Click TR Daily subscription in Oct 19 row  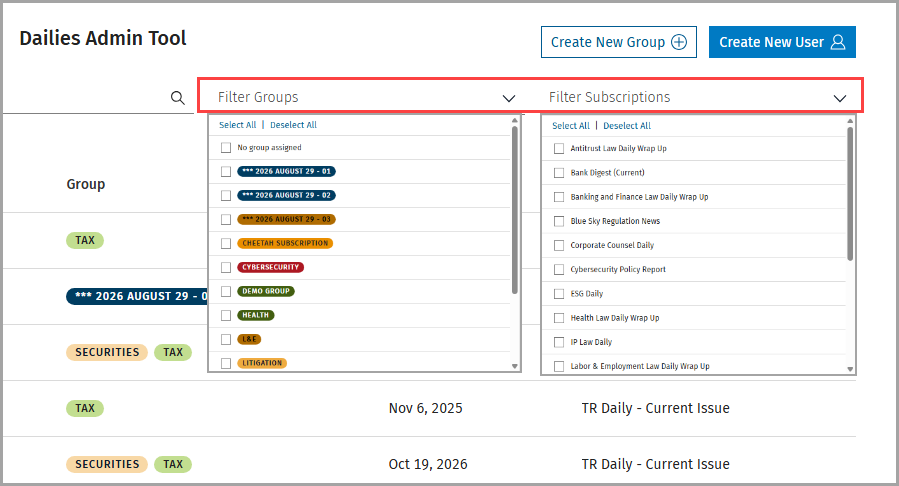coord(655,464)
